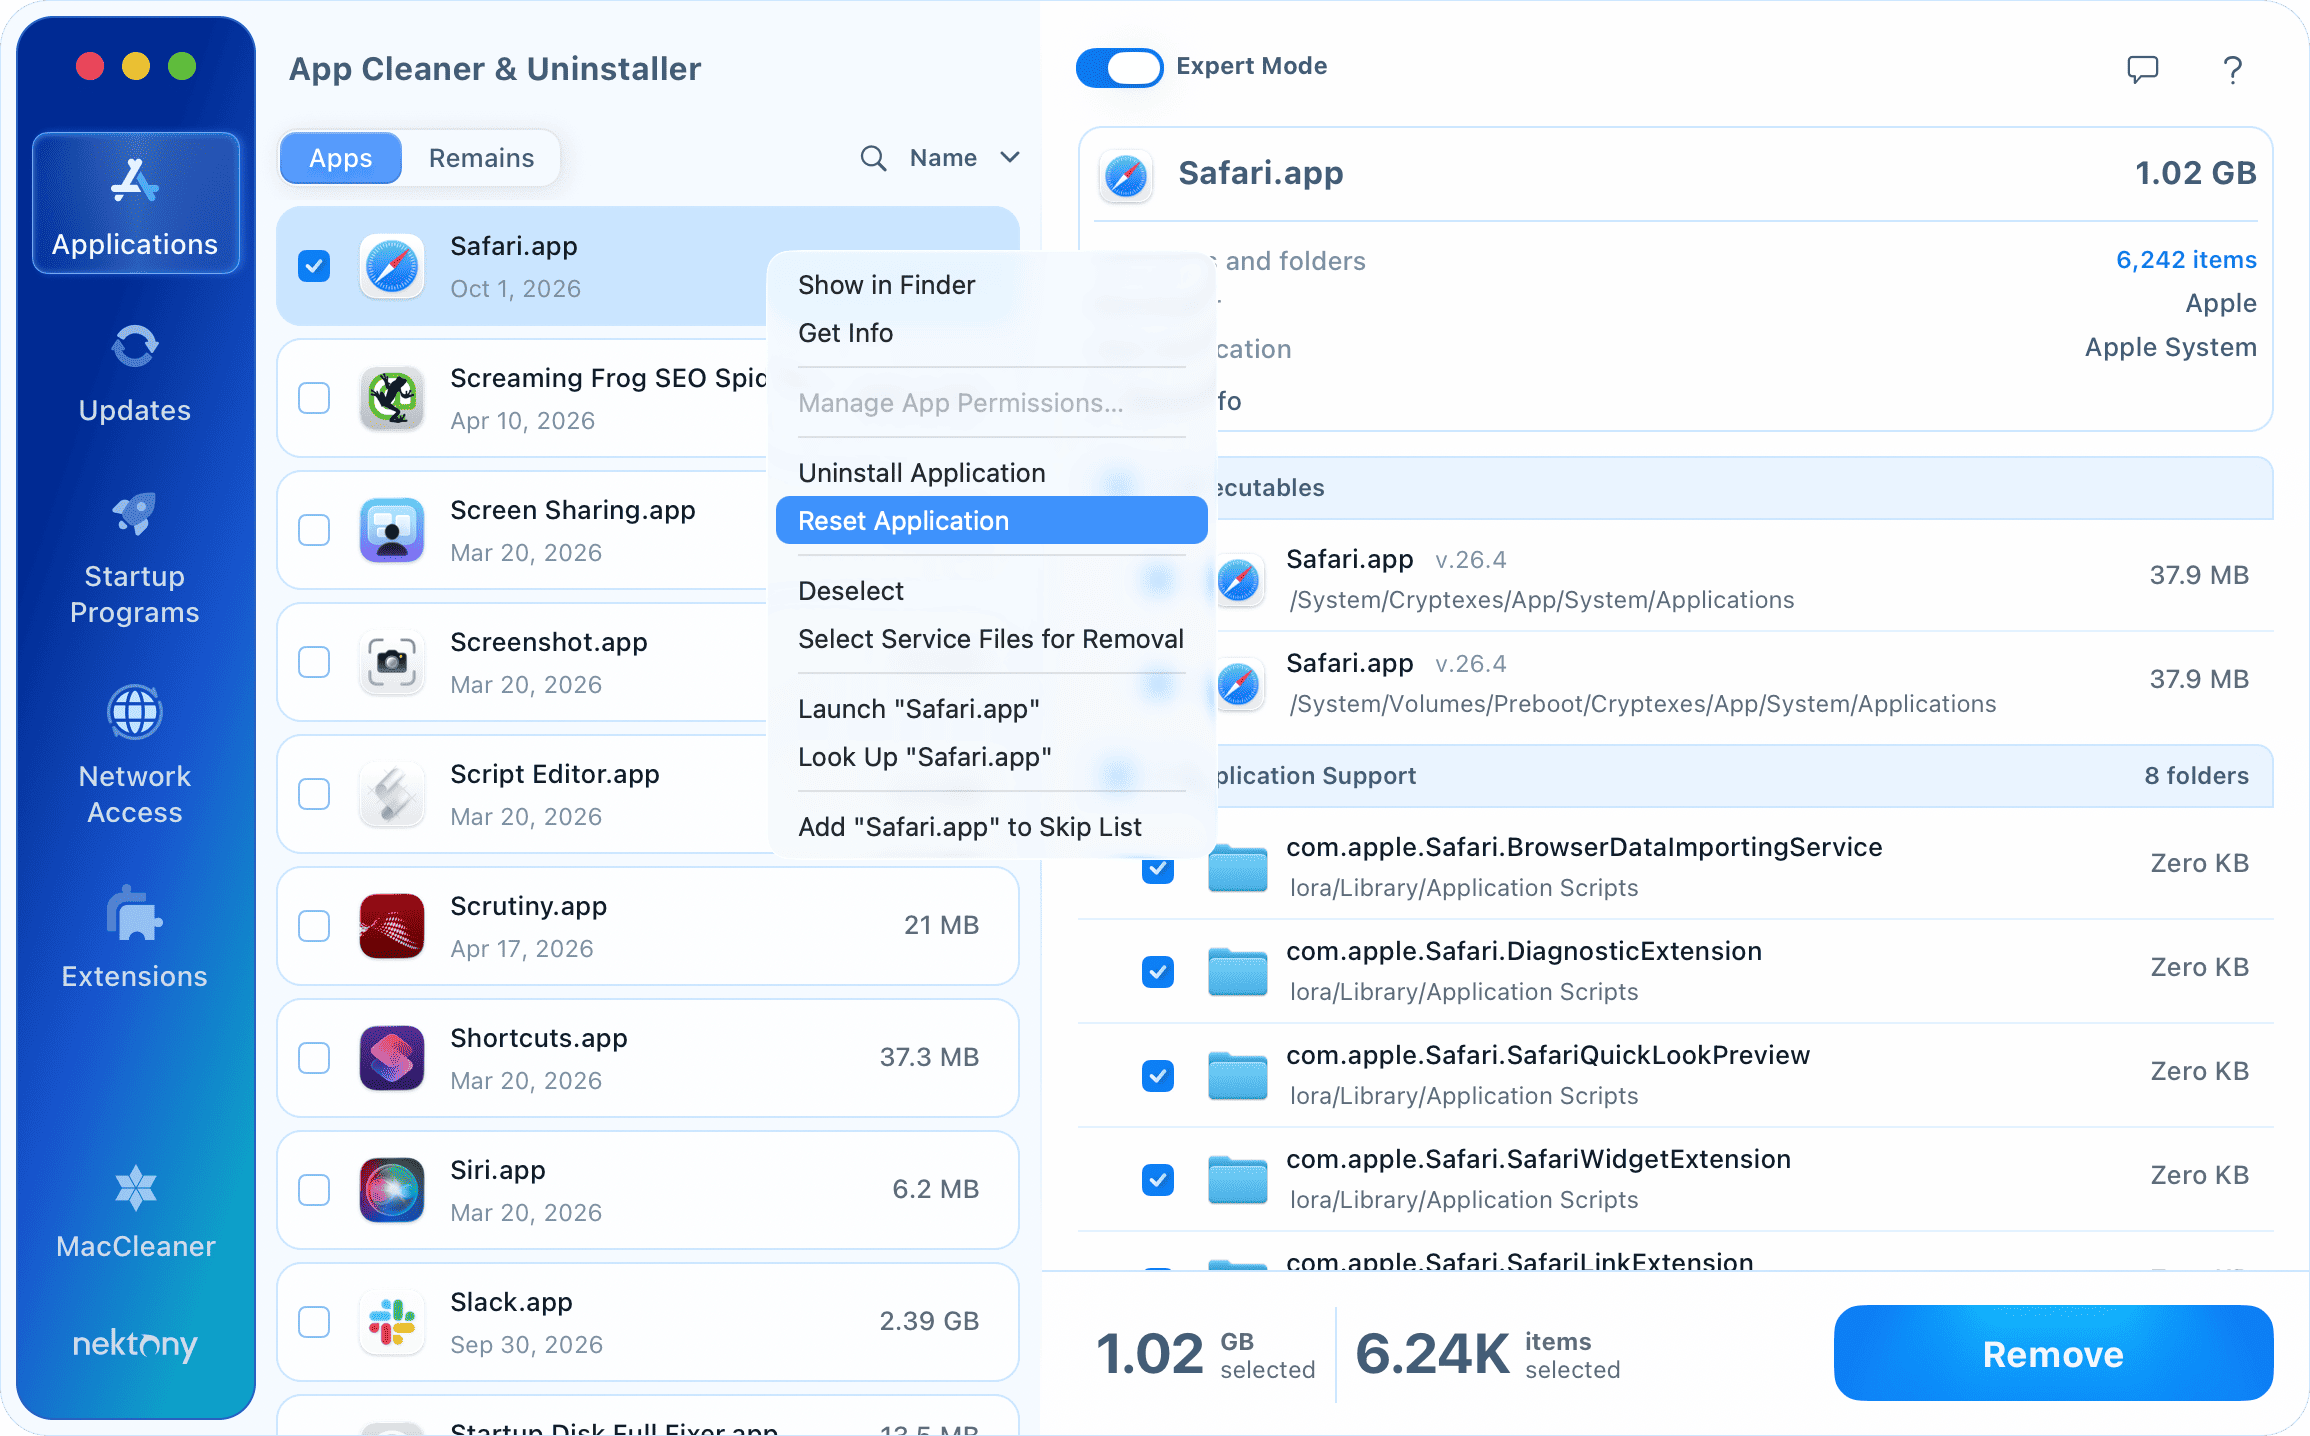Select Add "Safari.app" to Skip List
The image size is (2310, 1436).
pyautogui.click(x=991, y=827)
